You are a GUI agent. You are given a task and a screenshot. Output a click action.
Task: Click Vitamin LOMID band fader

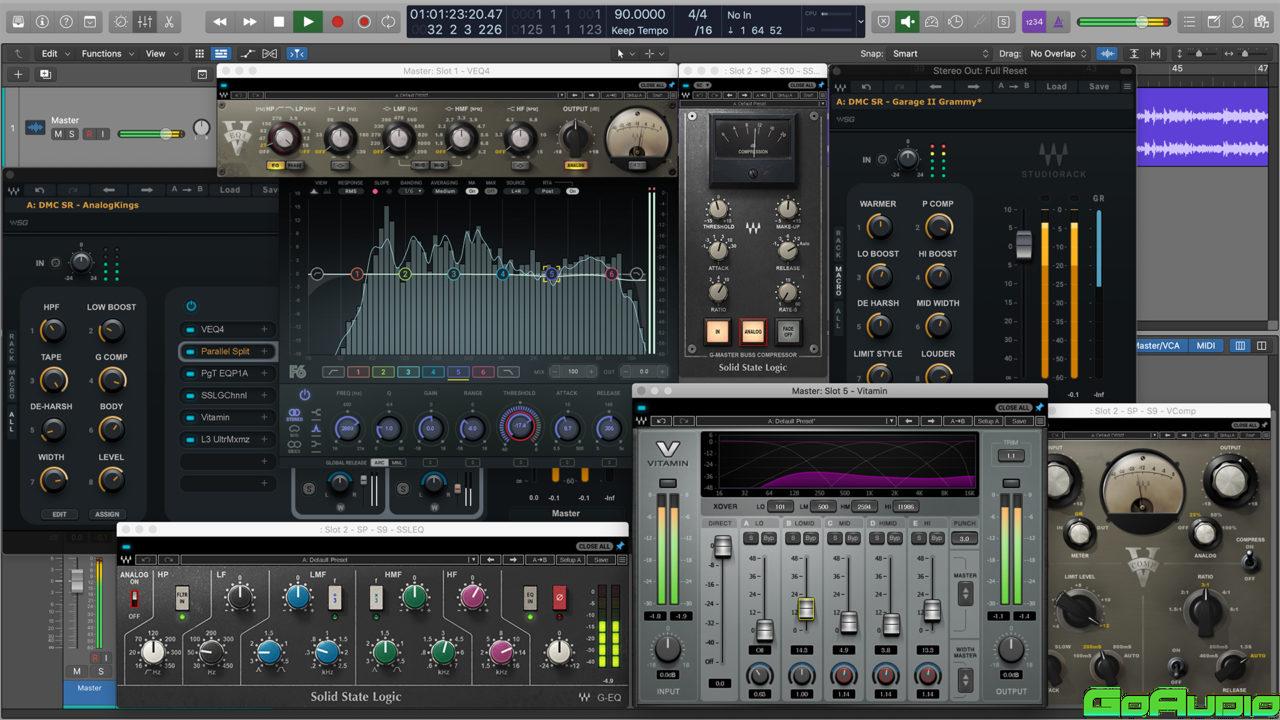pyautogui.click(x=806, y=608)
